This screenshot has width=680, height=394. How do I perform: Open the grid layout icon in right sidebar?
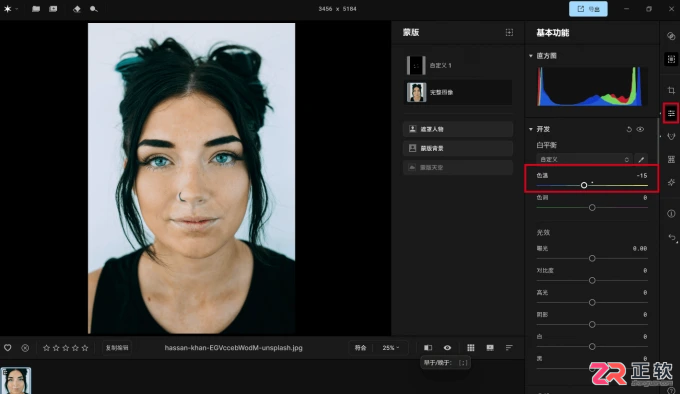[x=671, y=160]
